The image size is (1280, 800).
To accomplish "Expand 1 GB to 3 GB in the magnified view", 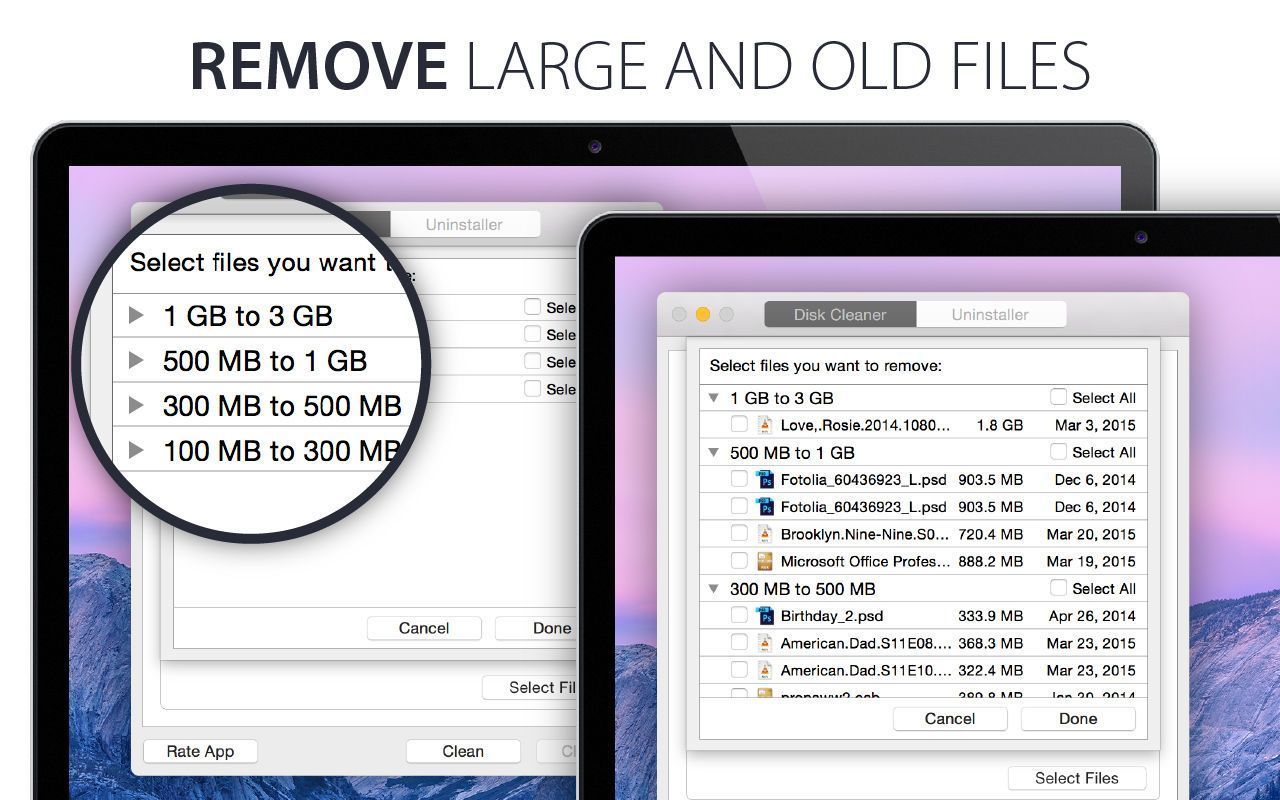I will coord(137,316).
